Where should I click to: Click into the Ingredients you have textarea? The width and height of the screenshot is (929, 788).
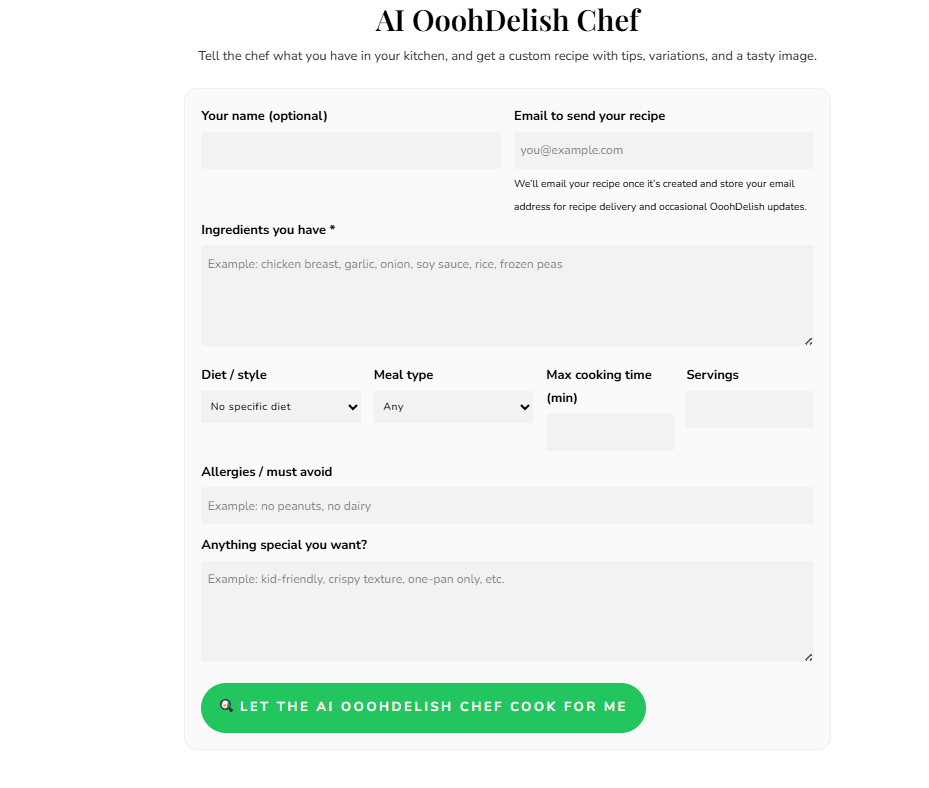[x=507, y=296]
